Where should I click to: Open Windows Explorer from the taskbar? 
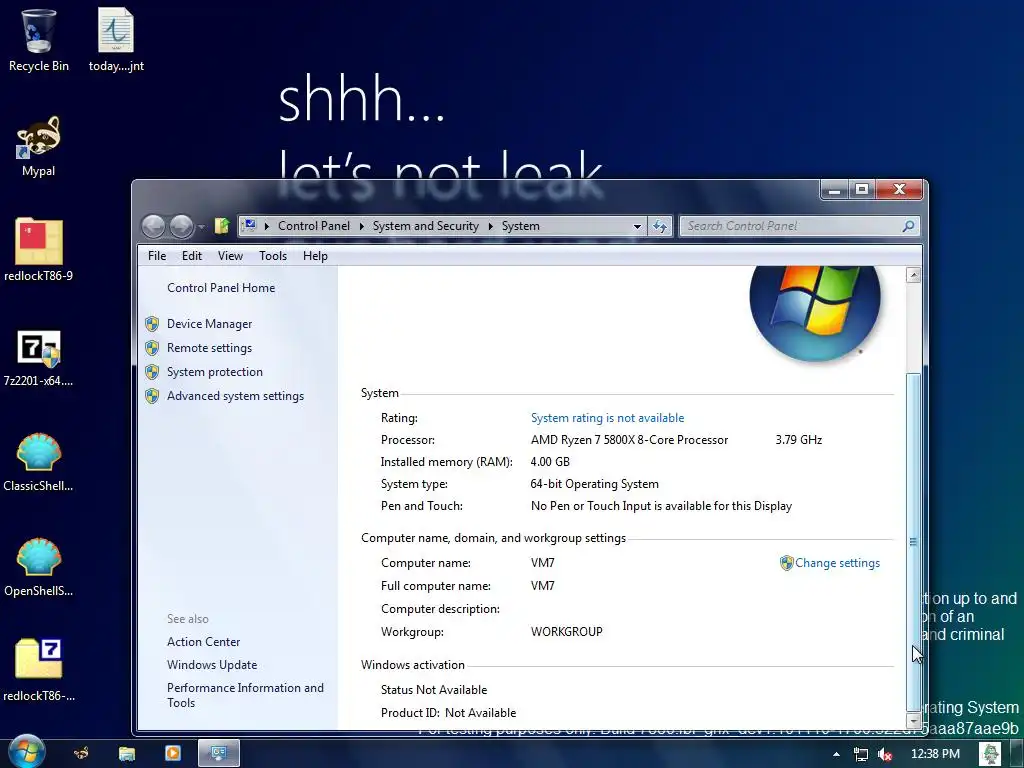coord(127,754)
